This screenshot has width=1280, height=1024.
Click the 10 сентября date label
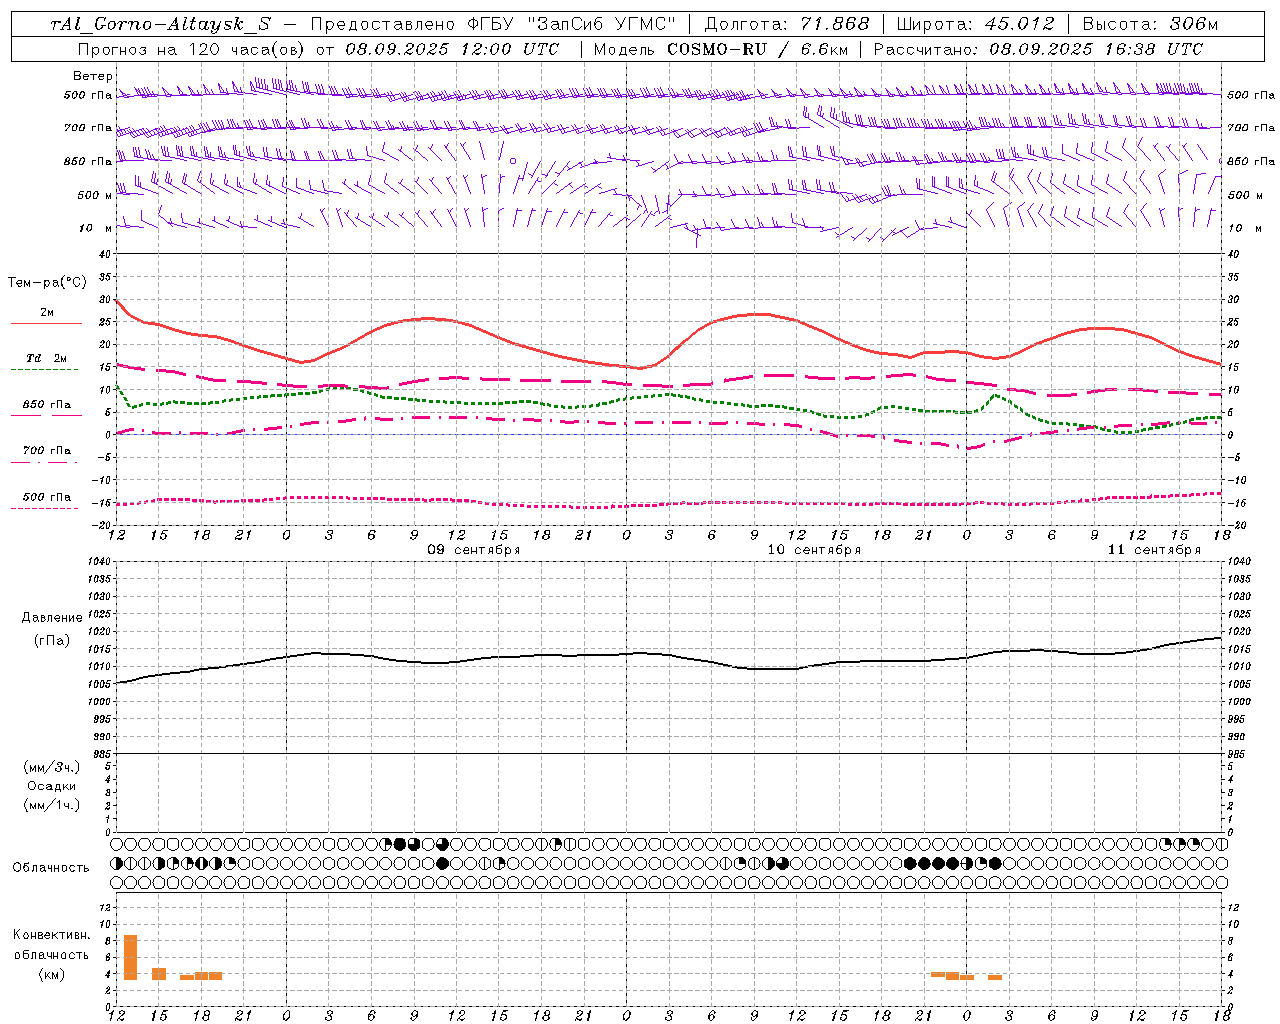[814, 550]
